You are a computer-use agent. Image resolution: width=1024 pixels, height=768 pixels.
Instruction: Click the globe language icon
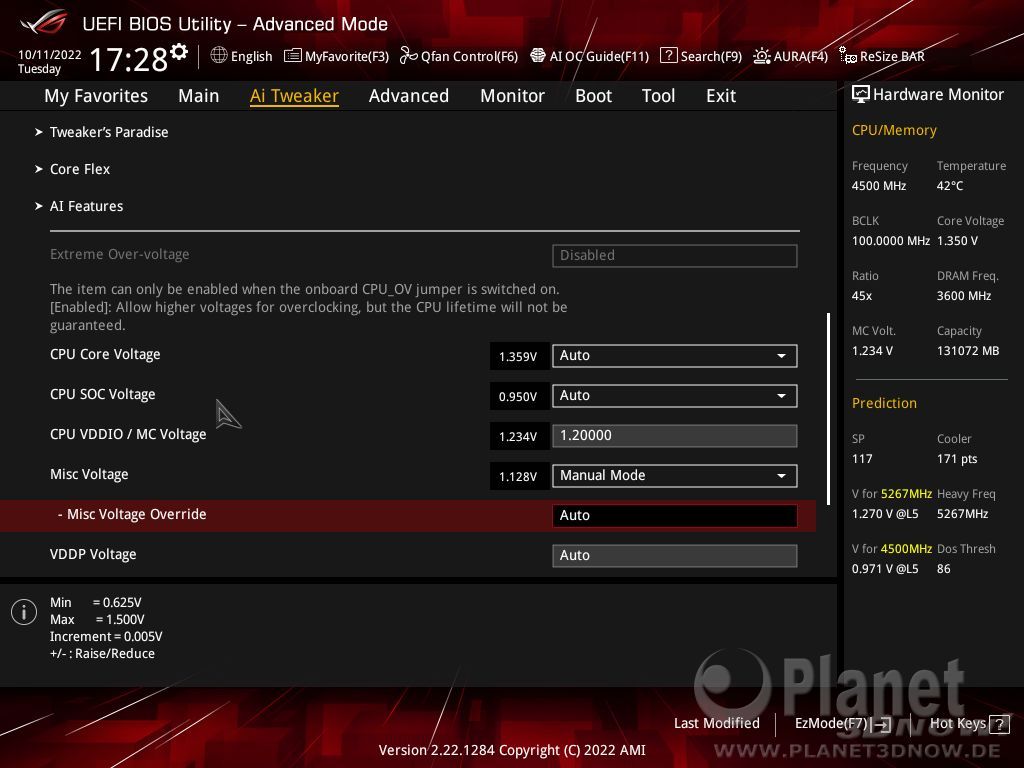click(x=219, y=56)
